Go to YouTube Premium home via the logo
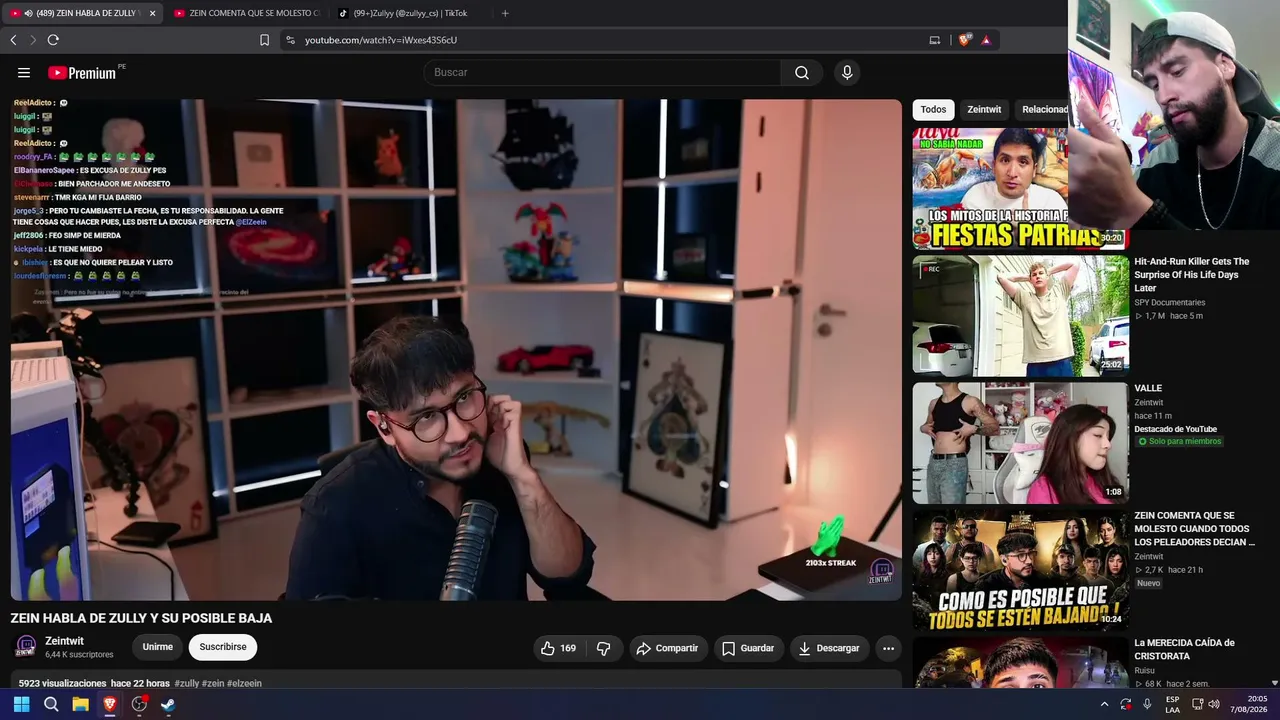1280x720 pixels. click(83, 72)
